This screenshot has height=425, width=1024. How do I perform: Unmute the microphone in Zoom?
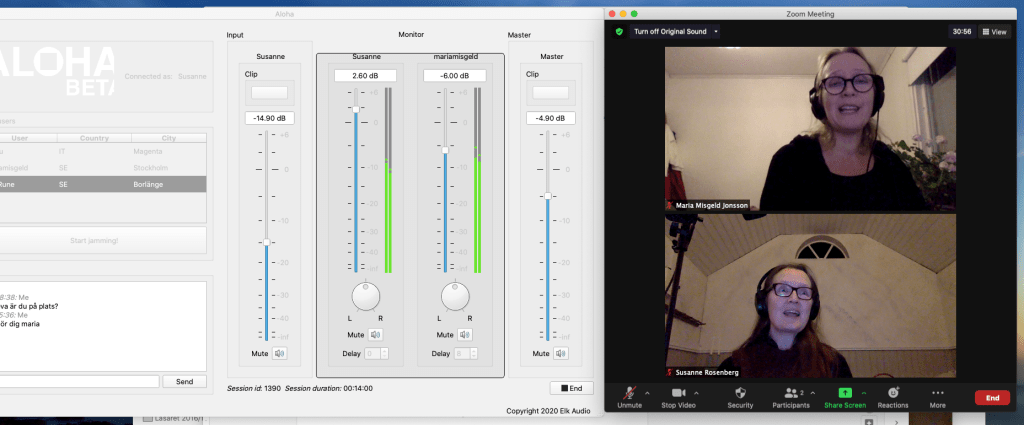pyautogui.click(x=629, y=393)
